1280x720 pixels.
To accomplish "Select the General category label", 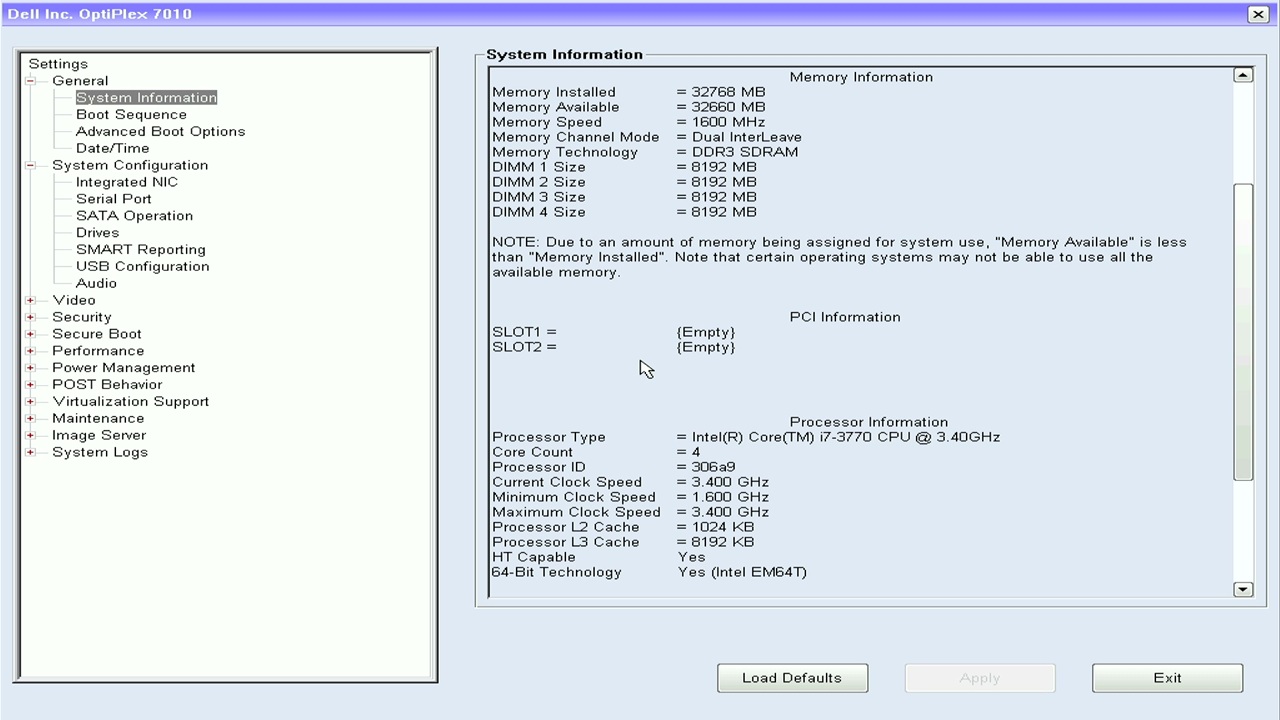I will 80,81.
